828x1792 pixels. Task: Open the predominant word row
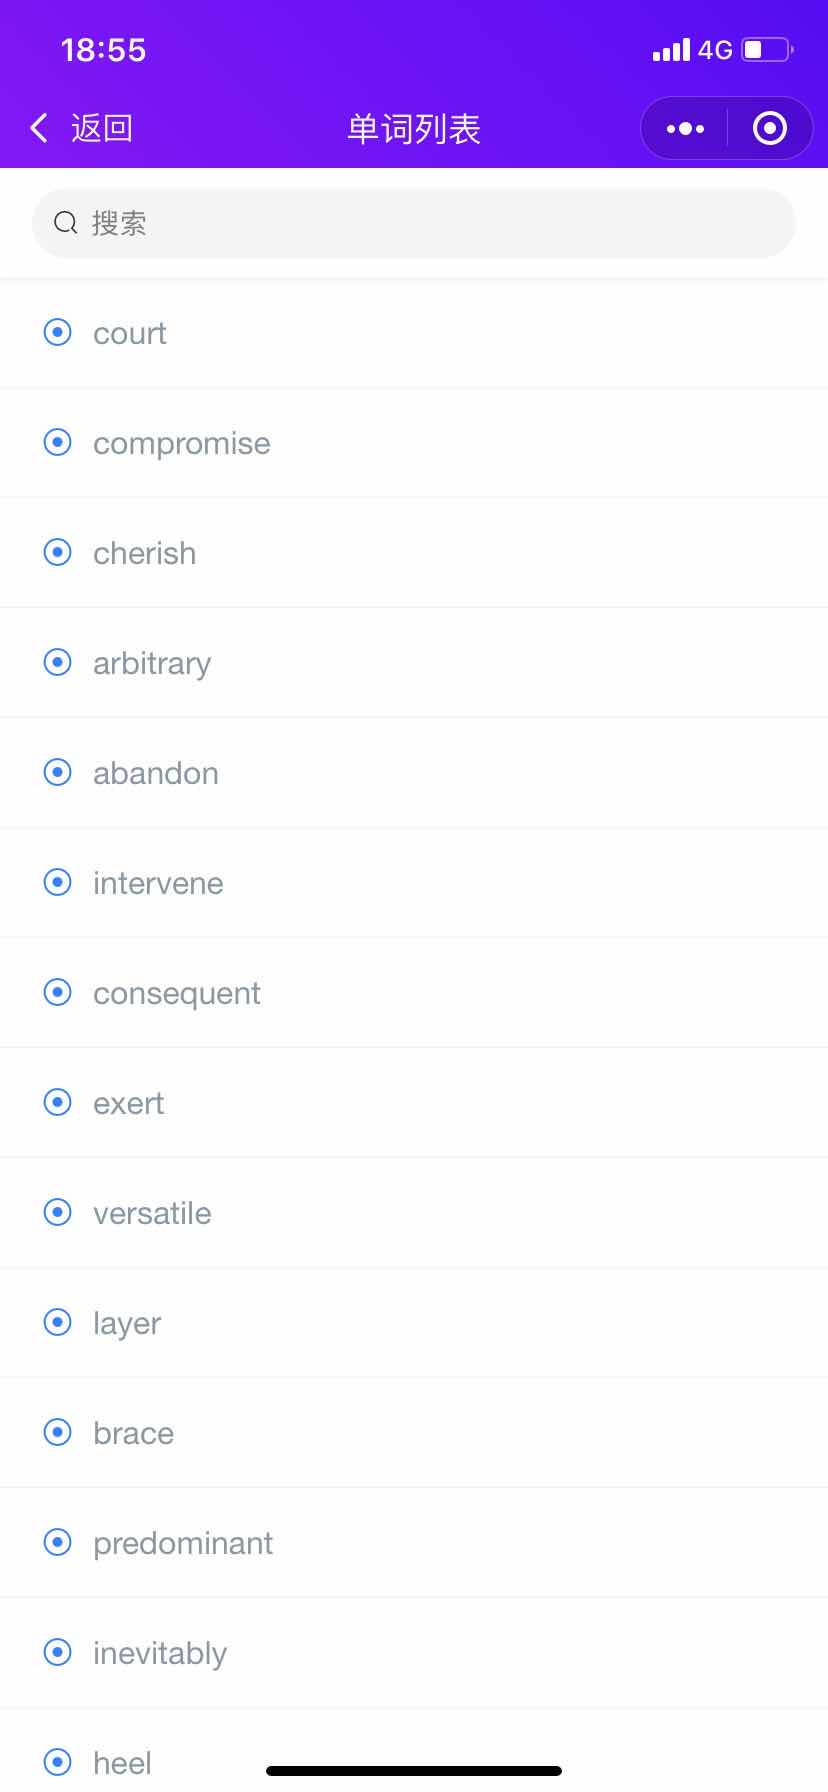pos(414,1543)
